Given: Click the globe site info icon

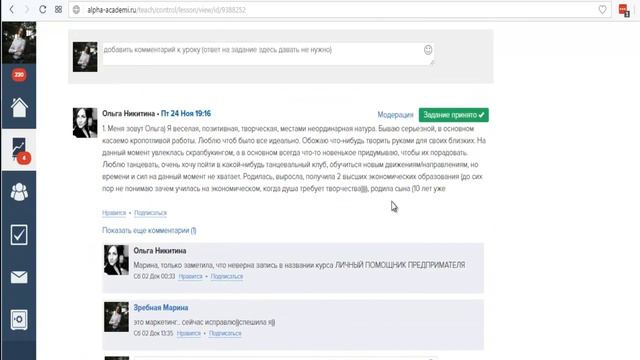Looking at the screenshot, I should 76,10.
